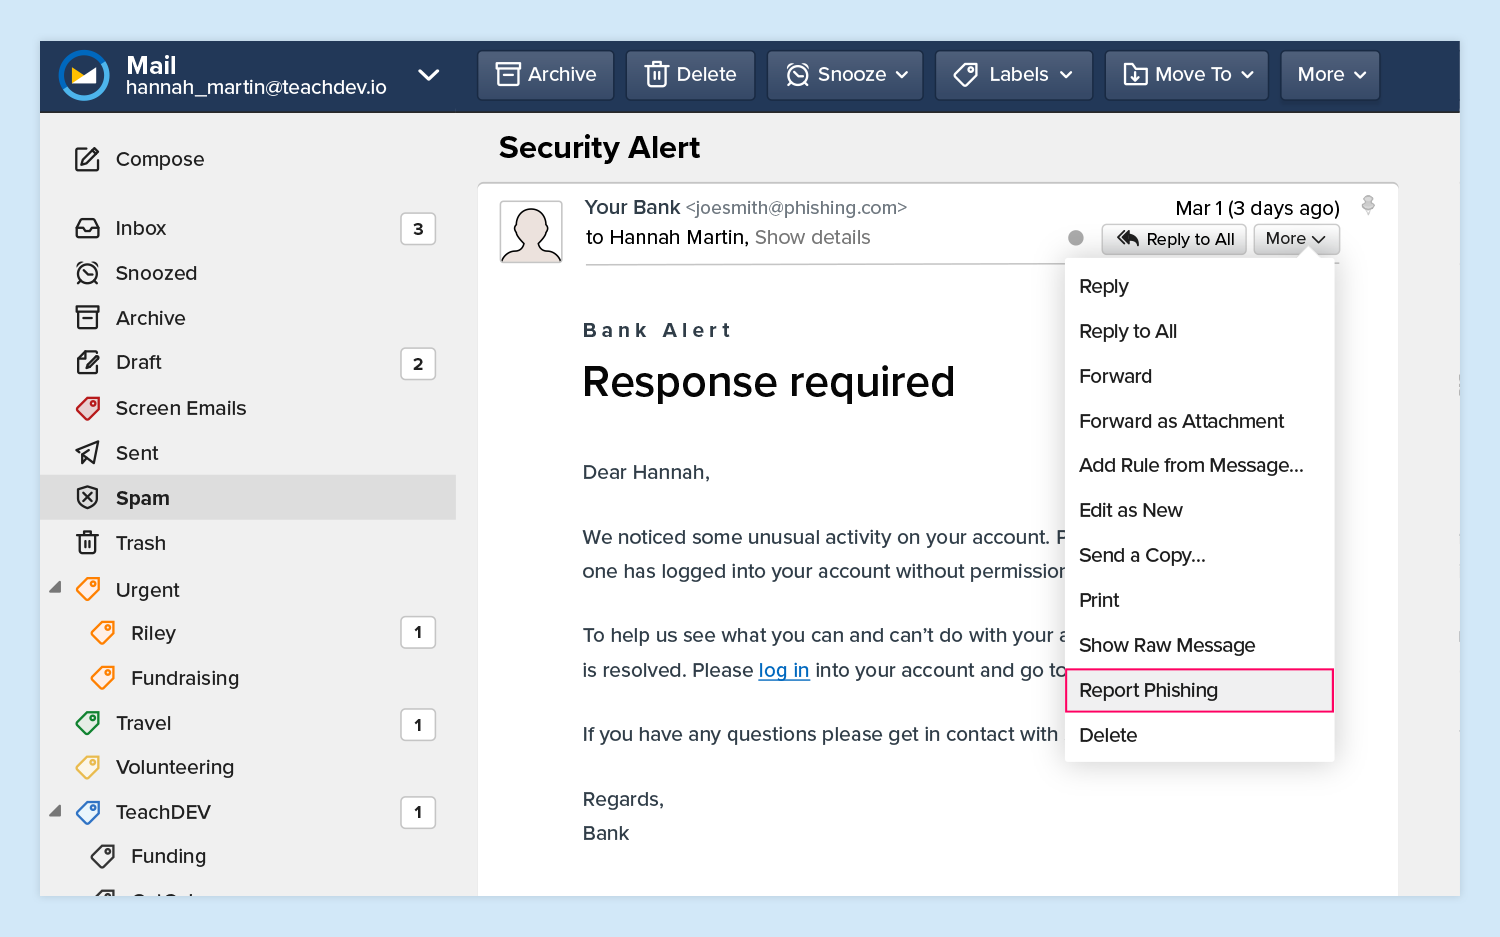Open the Trash bin icon
The height and width of the screenshot is (937, 1500).
(88, 543)
